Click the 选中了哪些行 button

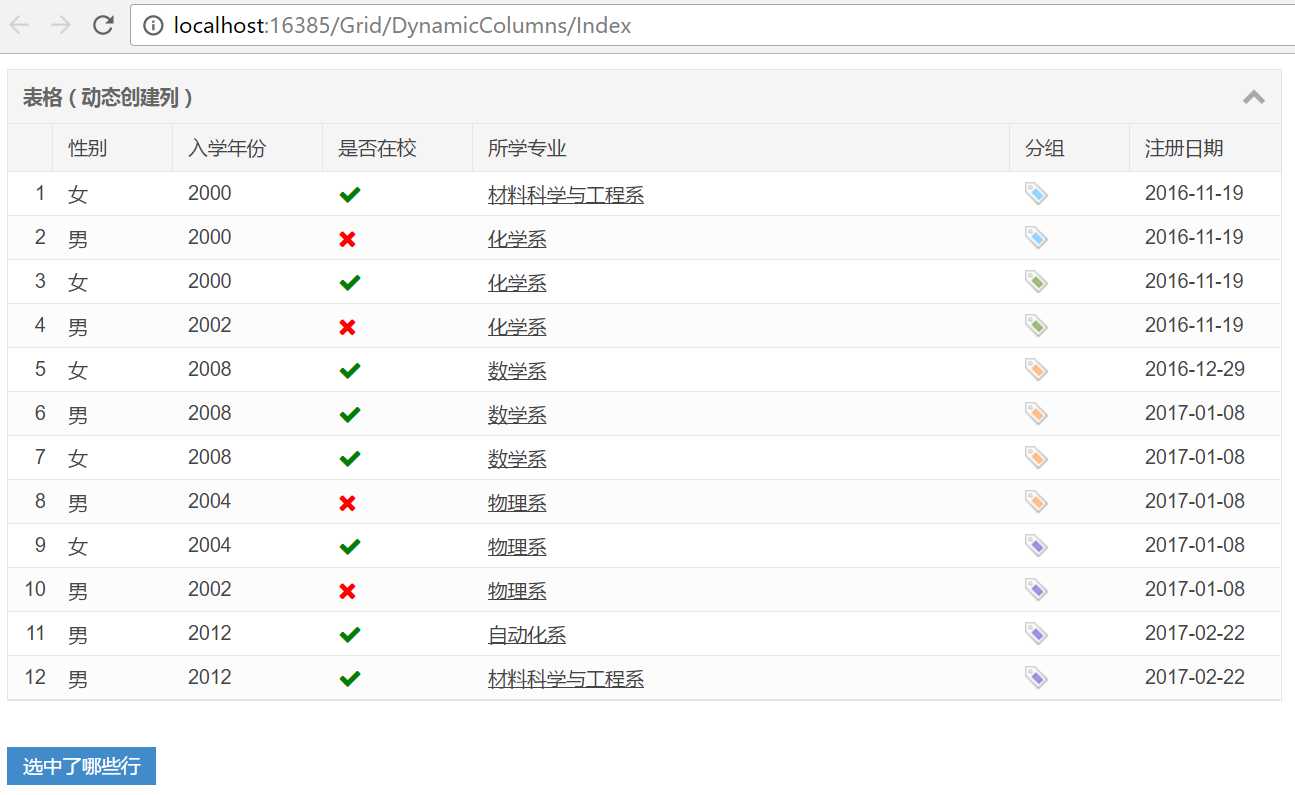[81, 766]
